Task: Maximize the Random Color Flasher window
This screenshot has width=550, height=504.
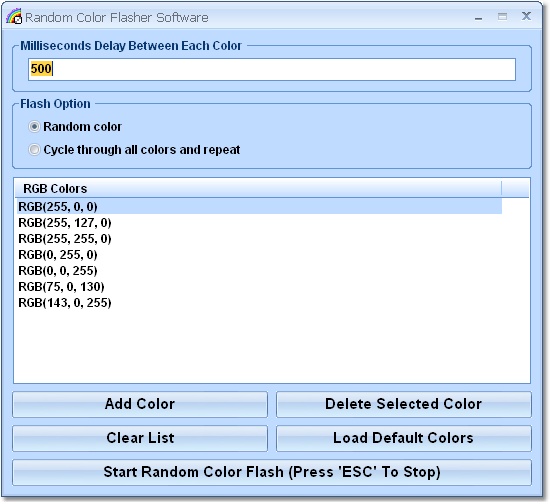Action: coord(502,16)
